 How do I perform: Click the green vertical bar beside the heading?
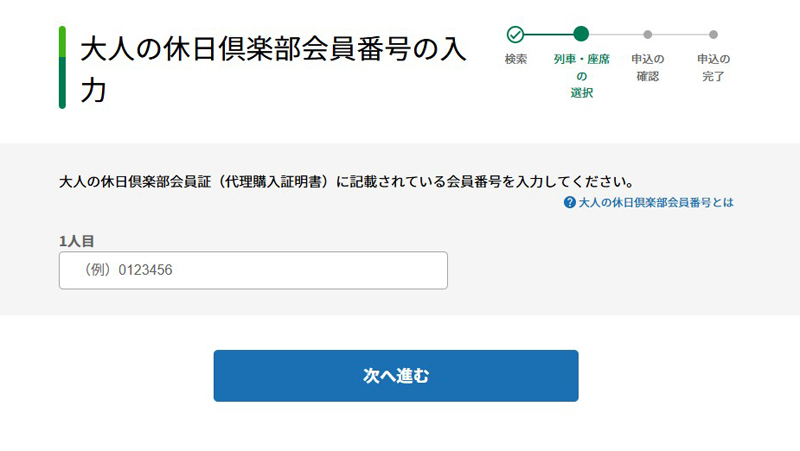pos(62,67)
